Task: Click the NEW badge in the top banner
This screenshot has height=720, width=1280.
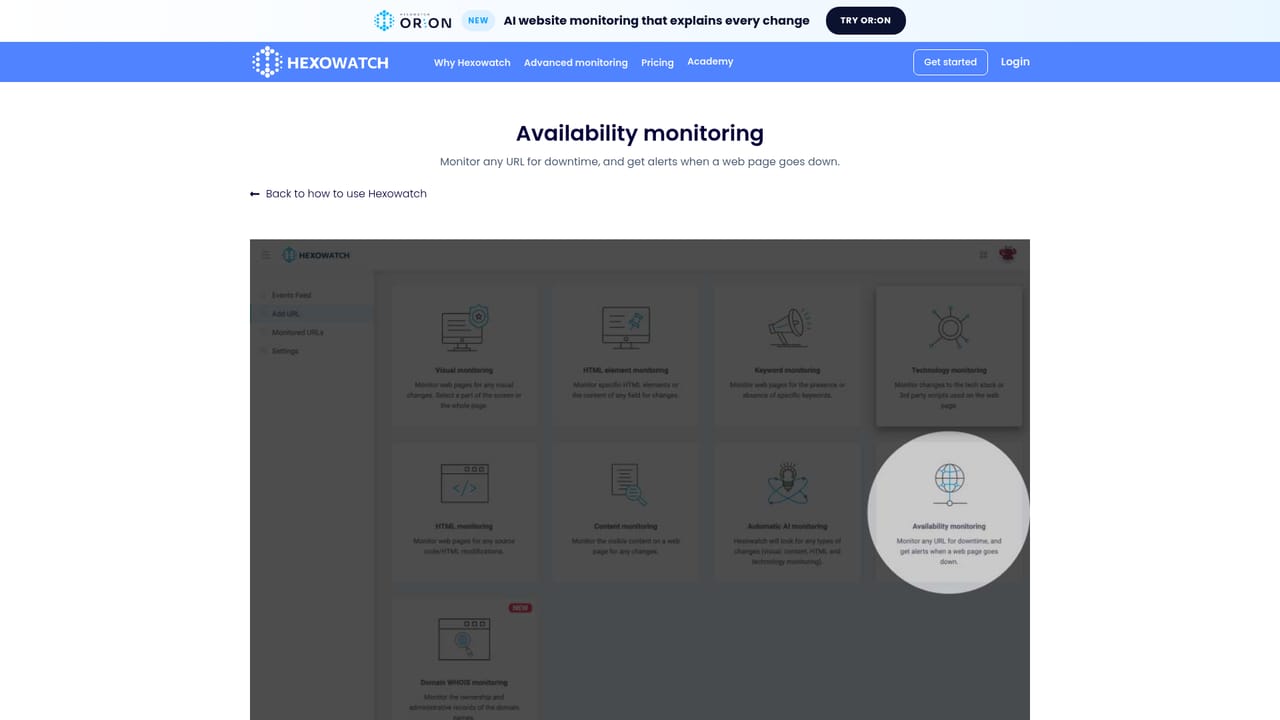Action: [478, 20]
